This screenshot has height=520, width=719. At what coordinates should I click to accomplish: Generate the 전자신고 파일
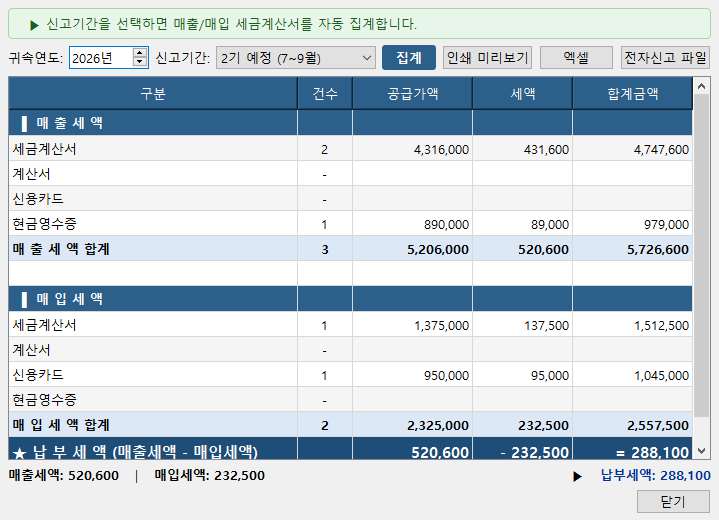[665, 58]
